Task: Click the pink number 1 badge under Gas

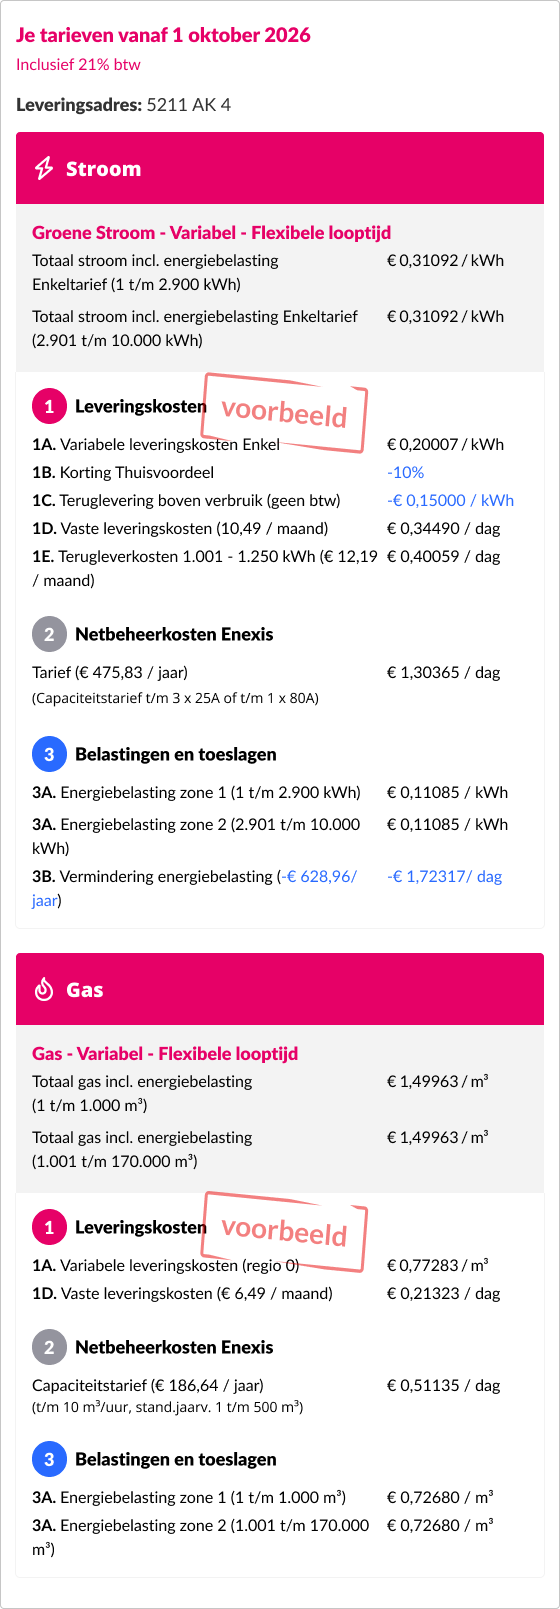Action: (x=49, y=1227)
